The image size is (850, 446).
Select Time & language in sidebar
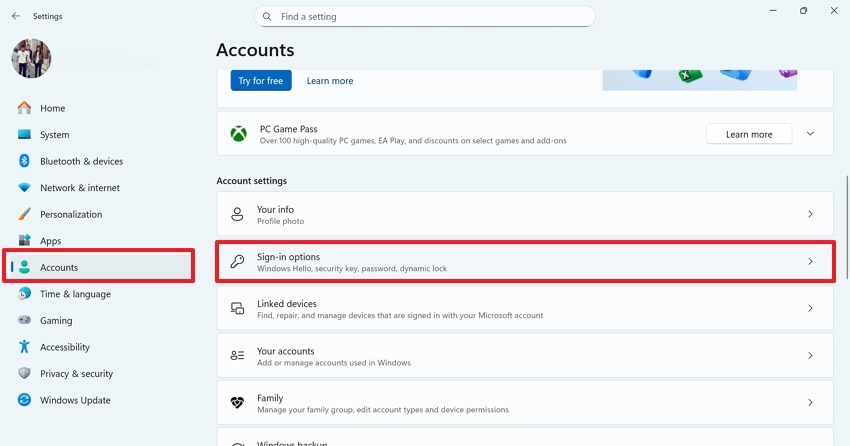click(x=75, y=294)
